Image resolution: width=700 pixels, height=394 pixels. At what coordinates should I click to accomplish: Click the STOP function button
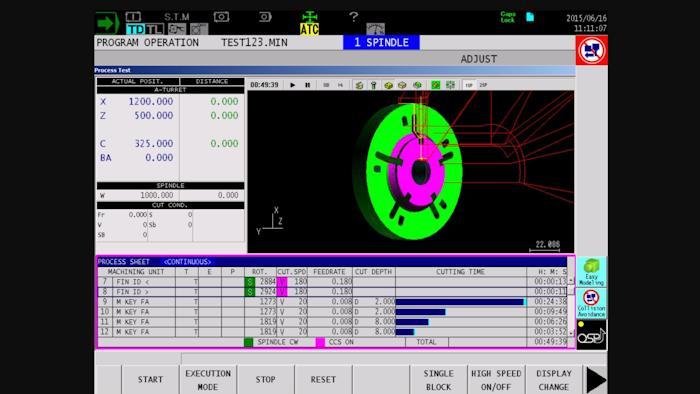(x=266, y=379)
